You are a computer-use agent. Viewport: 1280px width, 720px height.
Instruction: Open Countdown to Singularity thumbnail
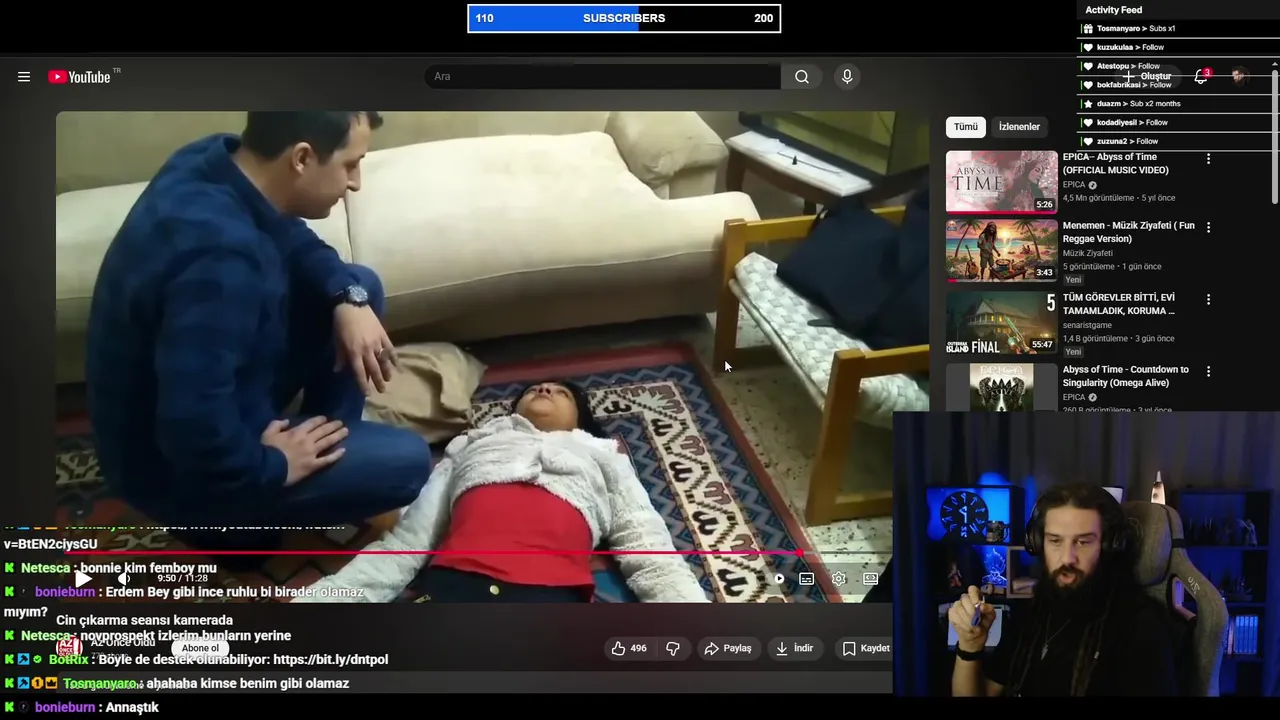click(x=1002, y=387)
